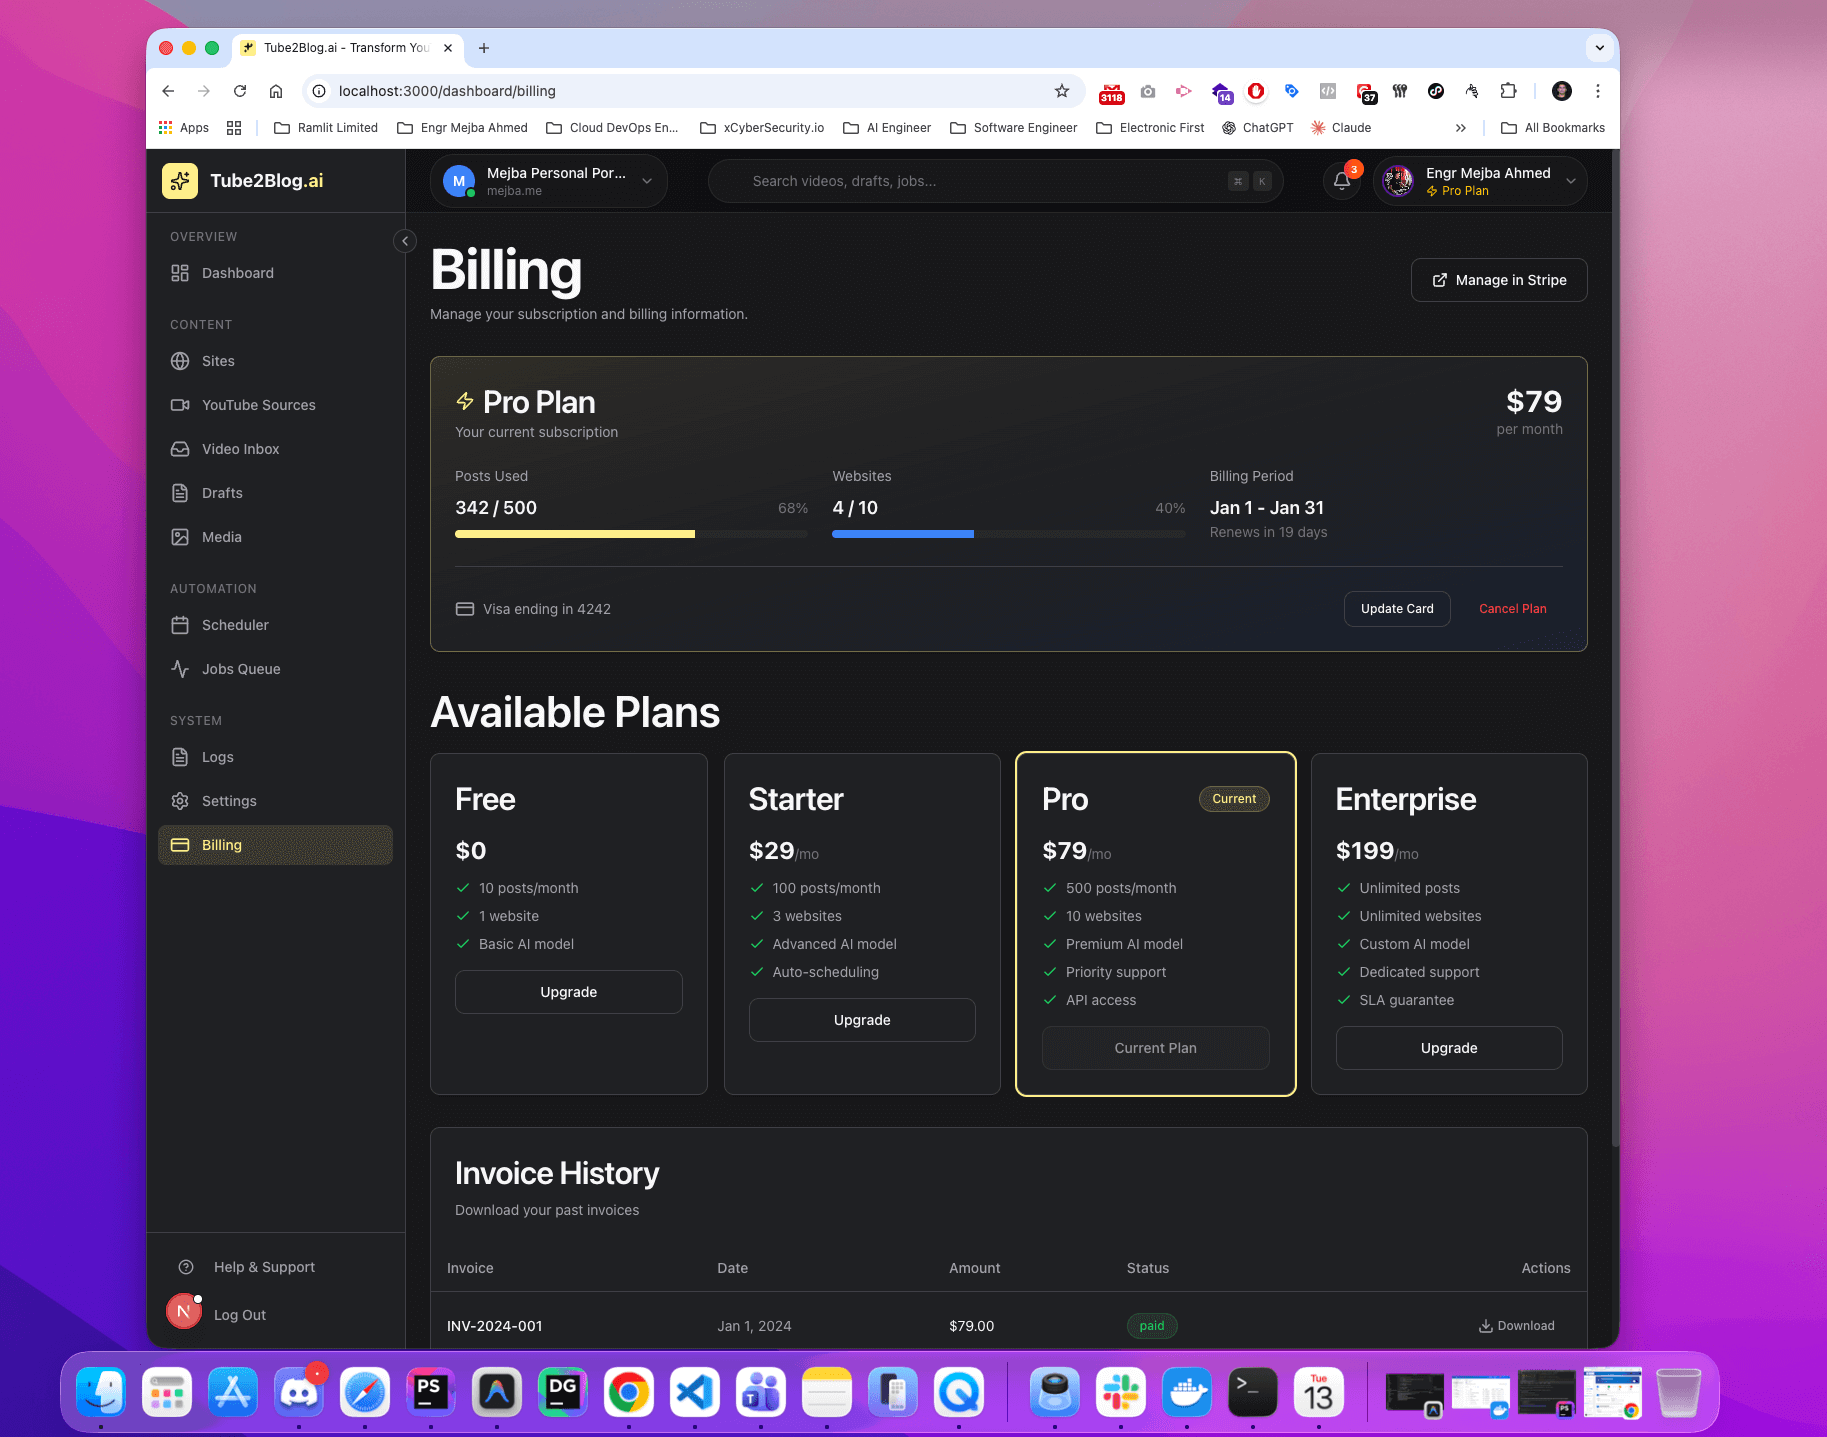Select the Jobs Queue icon

click(180, 669)
